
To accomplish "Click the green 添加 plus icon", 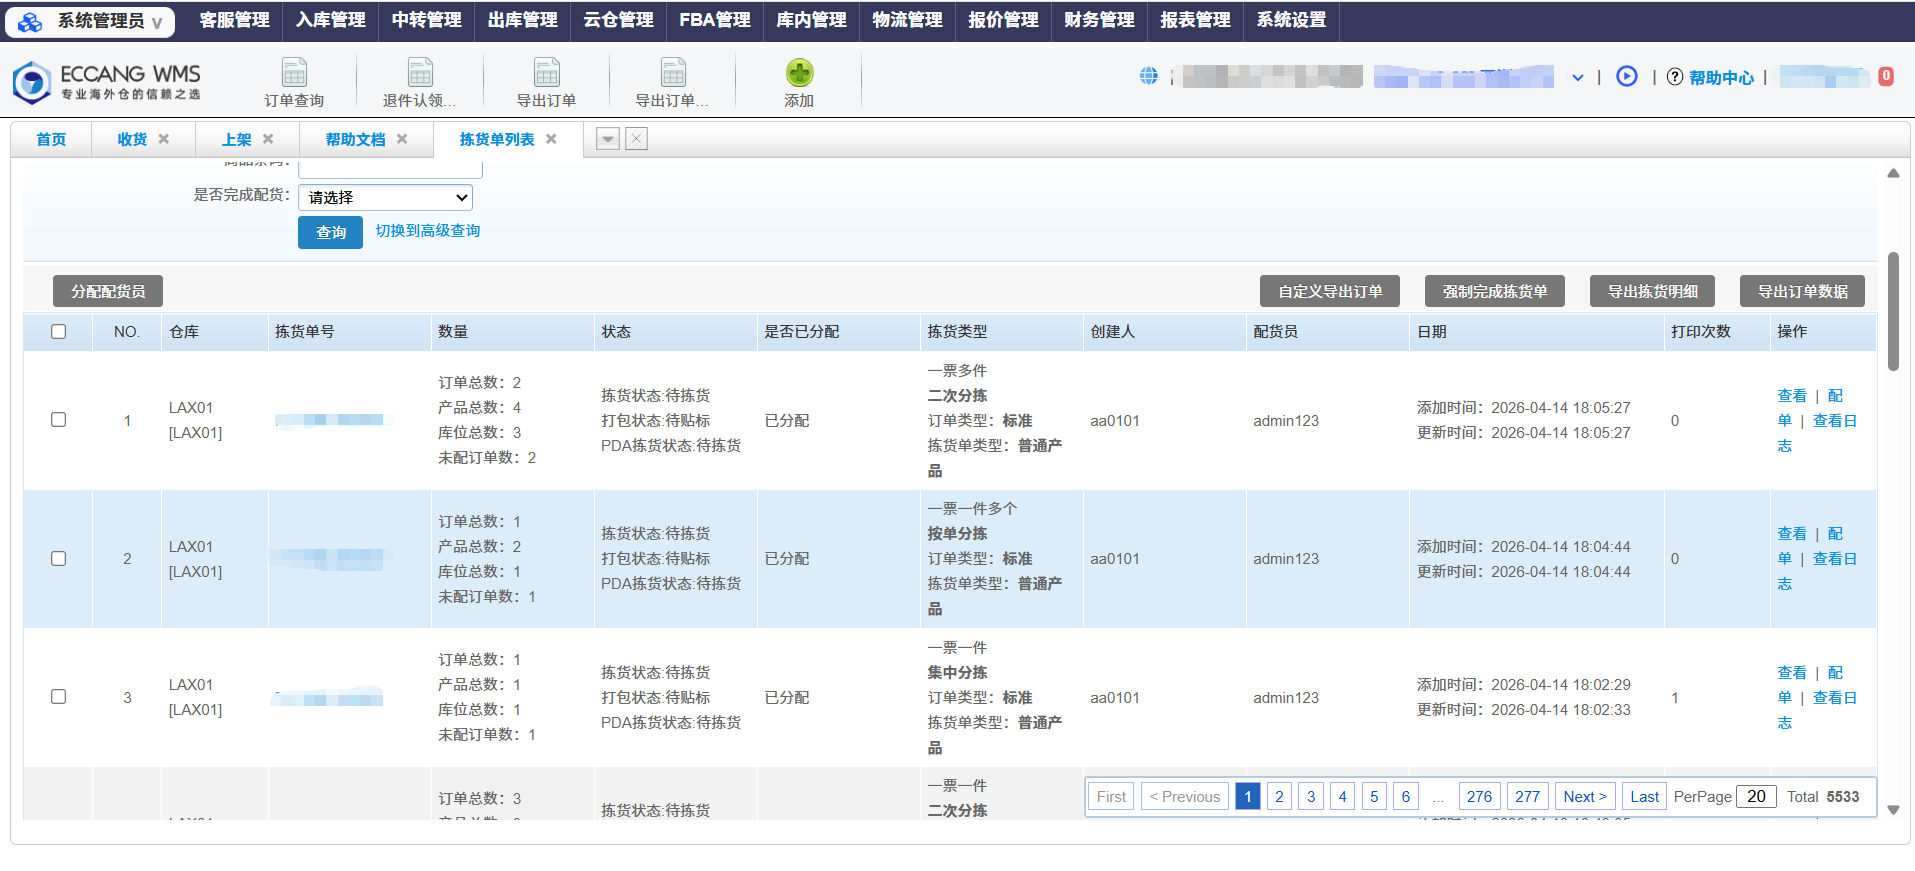I will (799, 73).
